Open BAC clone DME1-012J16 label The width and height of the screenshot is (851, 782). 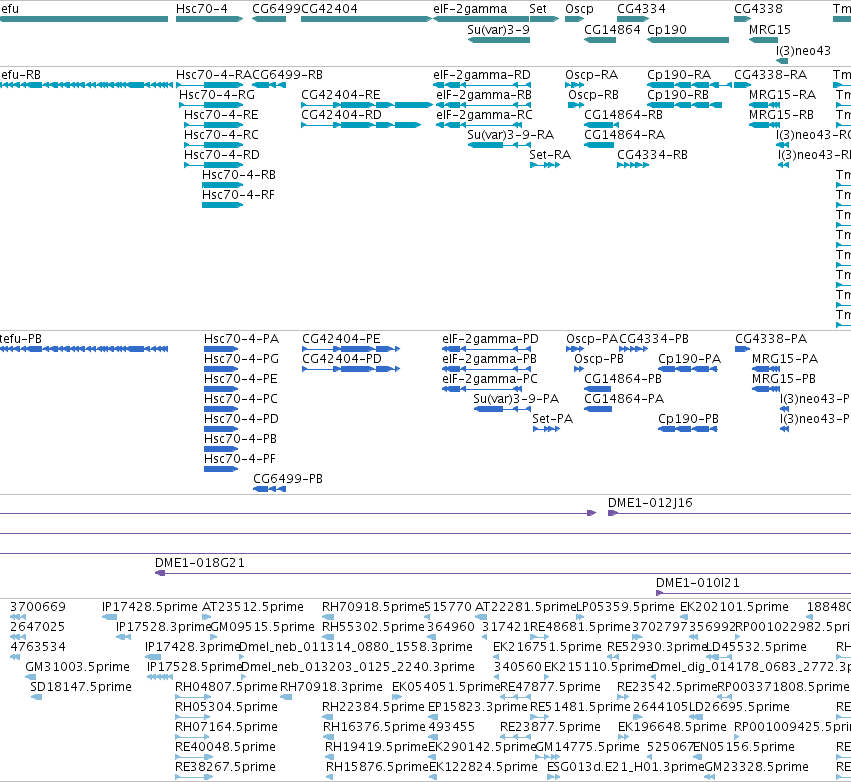[650, 503]
